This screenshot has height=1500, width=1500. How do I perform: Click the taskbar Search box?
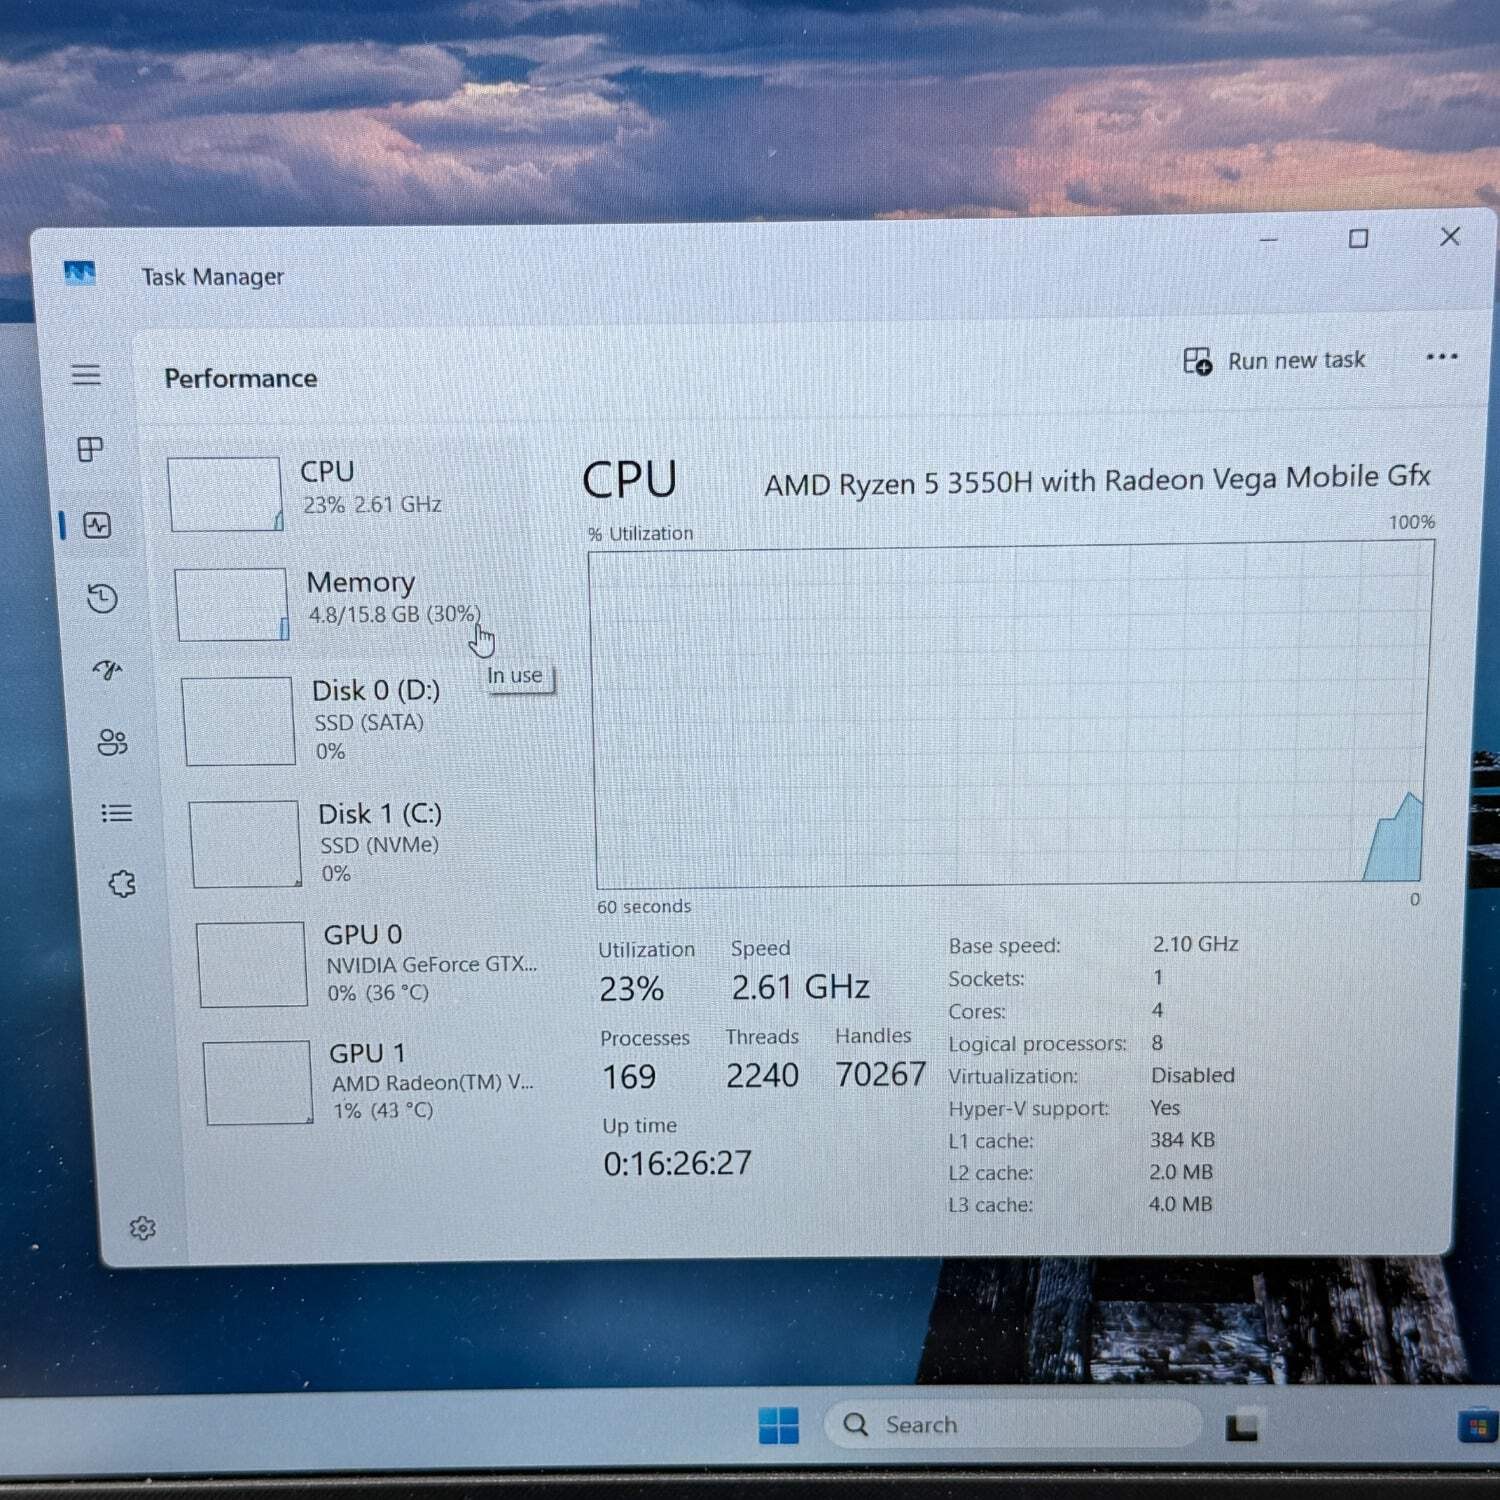coord(1012,1424)
